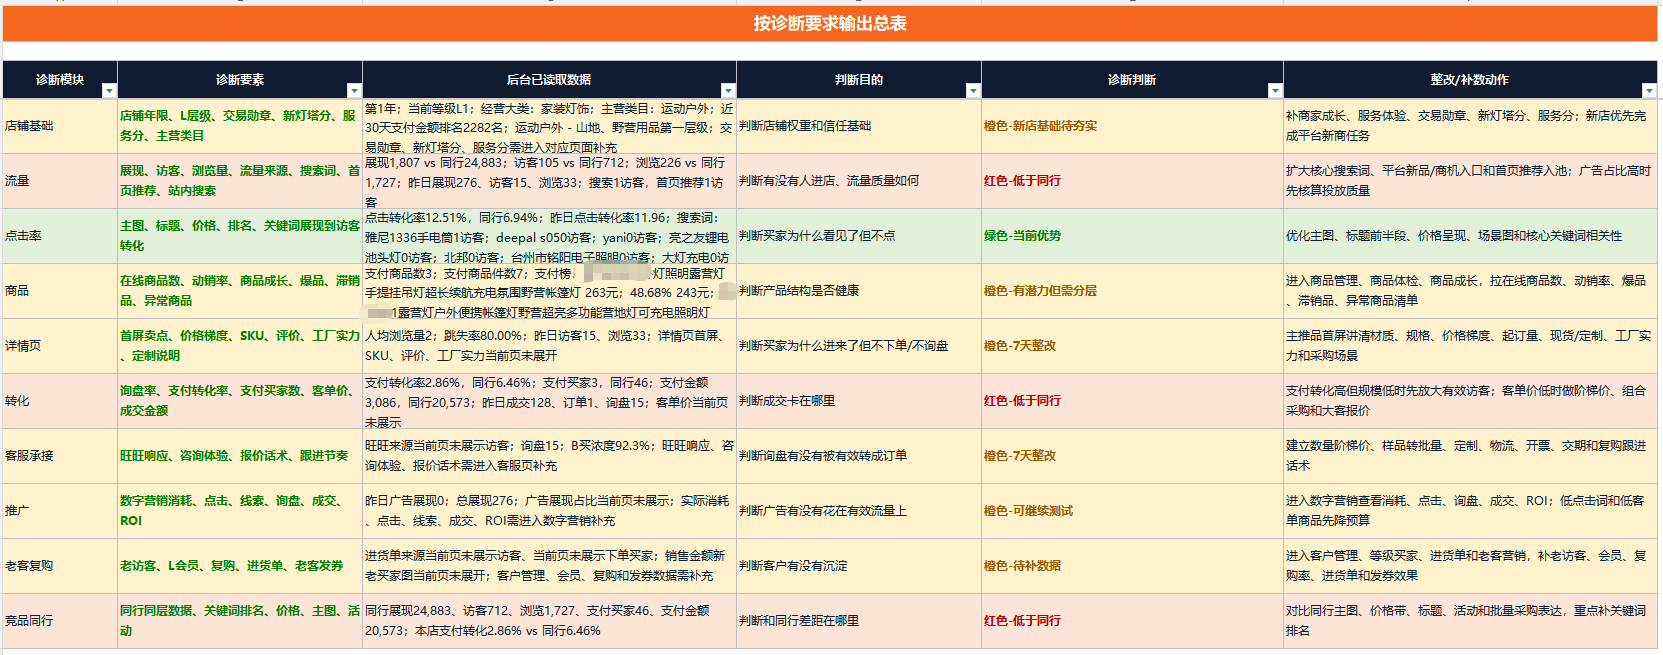Select the 整改/补数动作 header cell

pyautogui.click(x=1470, y=80)
